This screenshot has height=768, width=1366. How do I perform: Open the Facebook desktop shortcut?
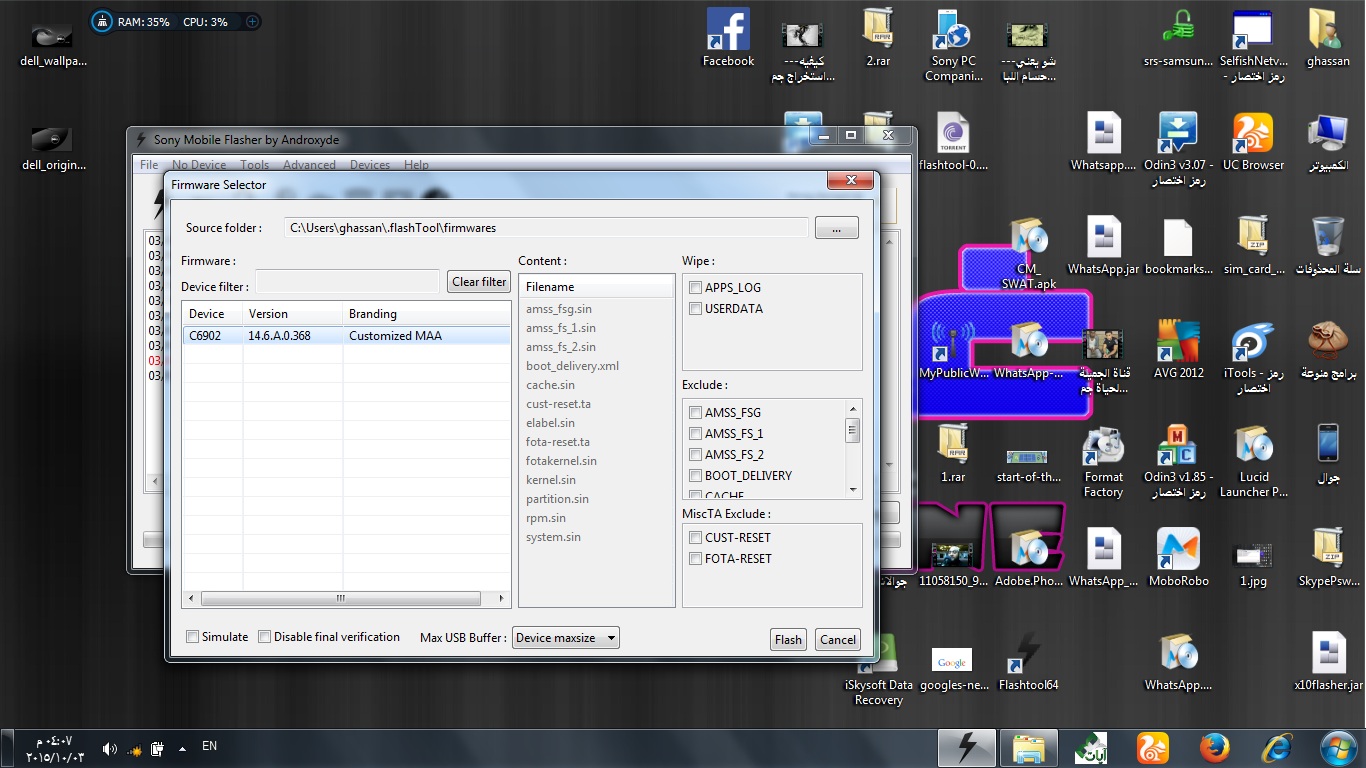click(728, 38)
